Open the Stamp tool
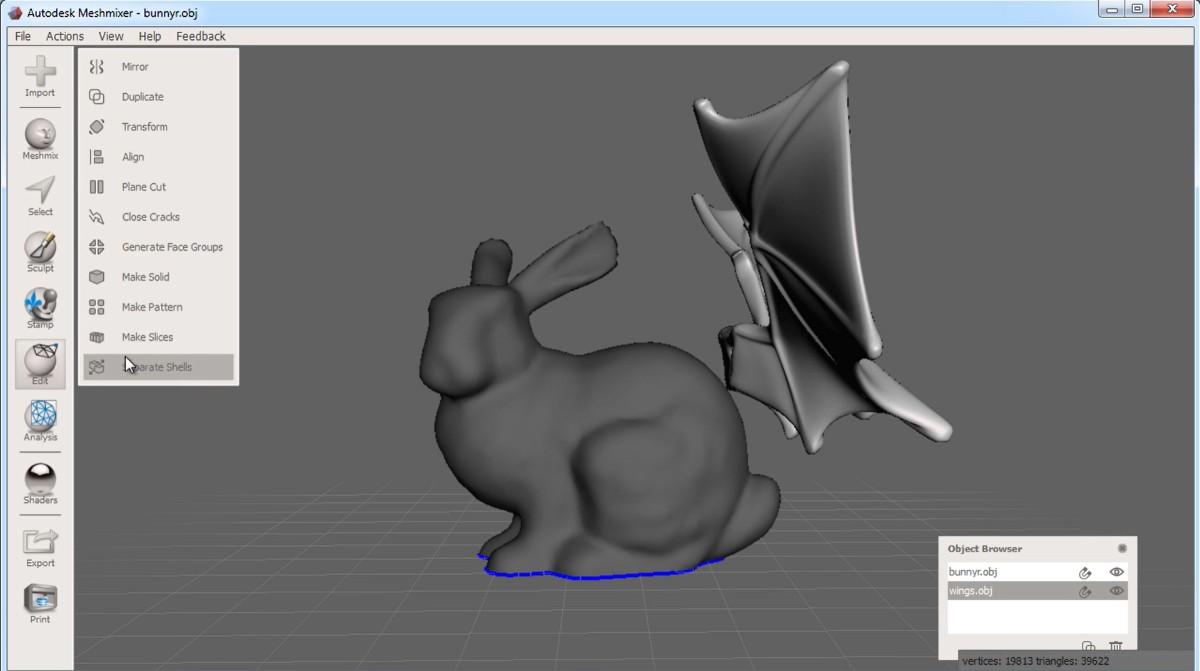 pyautogui.click(x=40, y=308)
